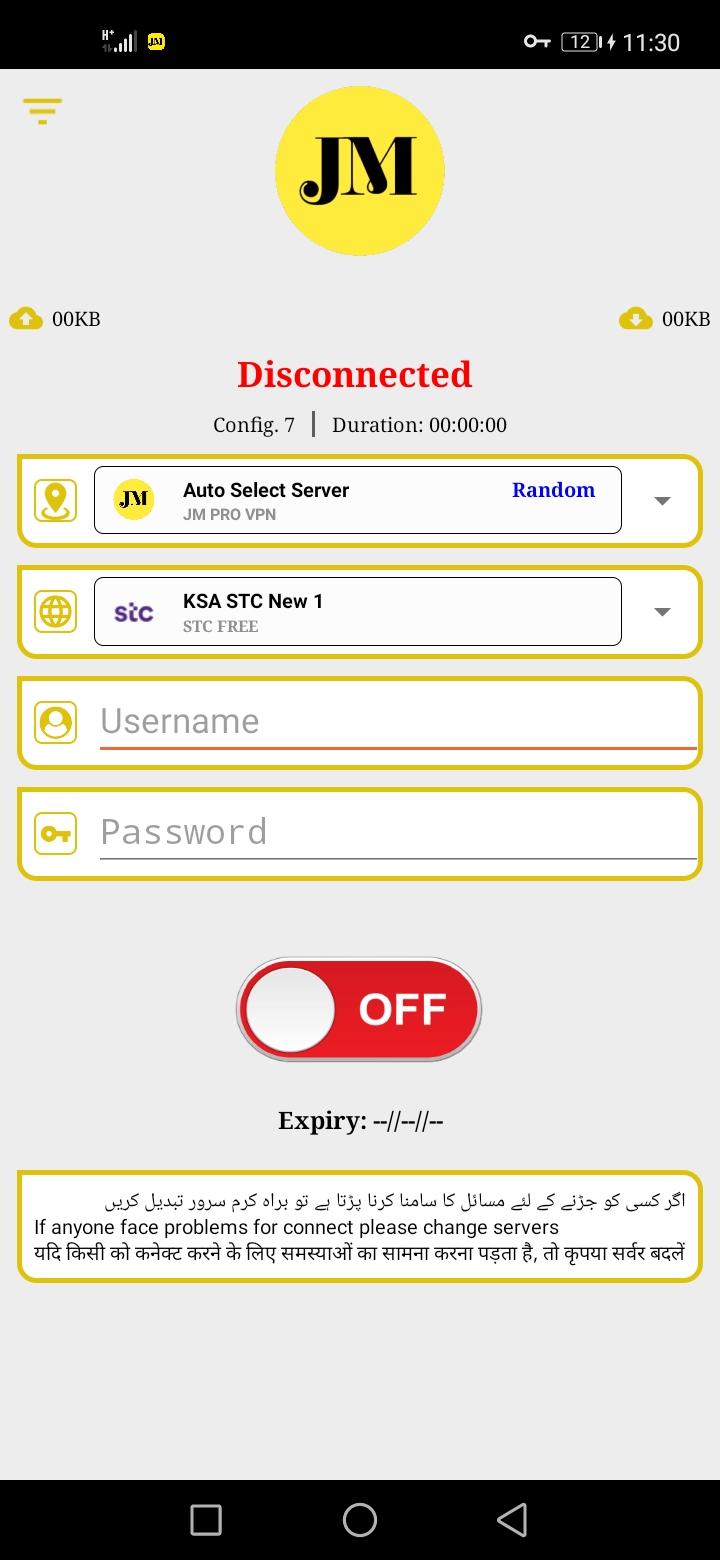Tap the globe network icon
The width and height of the screenshot is (720, 1560).
tap(55, 611)
